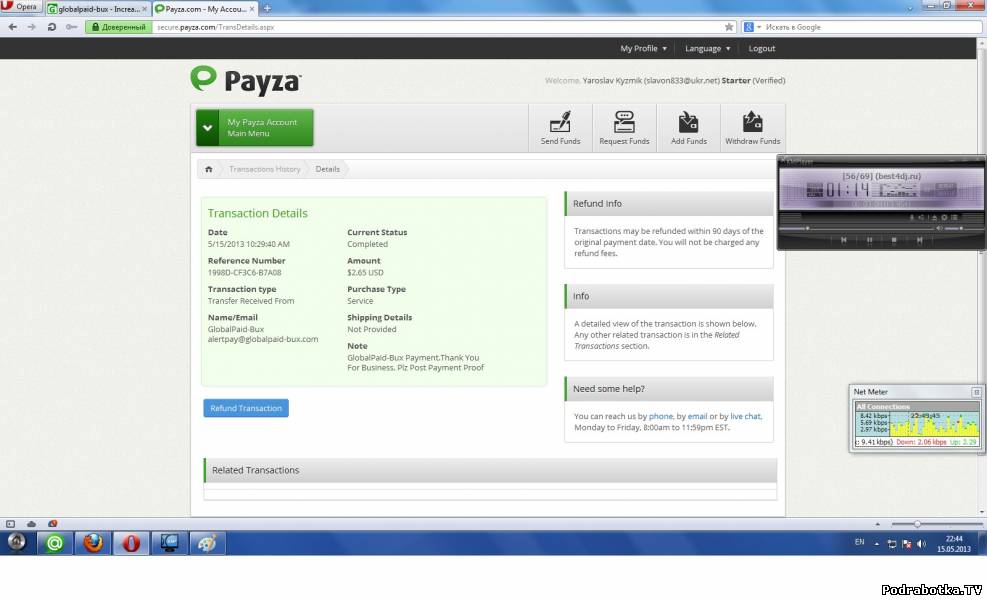
Task: Click the Withdraw Funds icon
Action: coord(752,127)
